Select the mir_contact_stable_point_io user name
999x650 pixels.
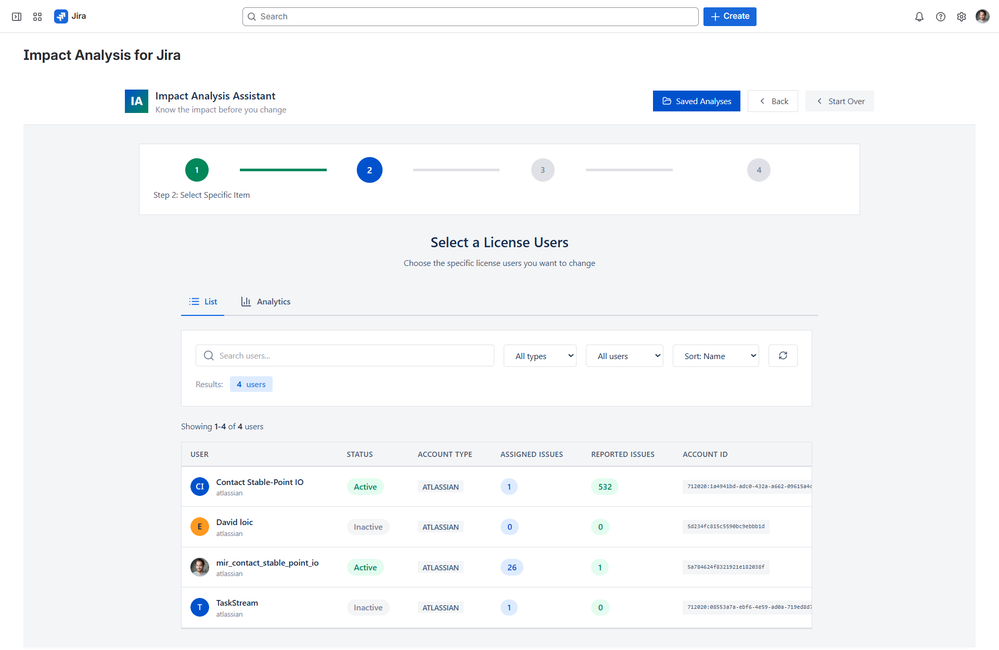coord(267,563)
